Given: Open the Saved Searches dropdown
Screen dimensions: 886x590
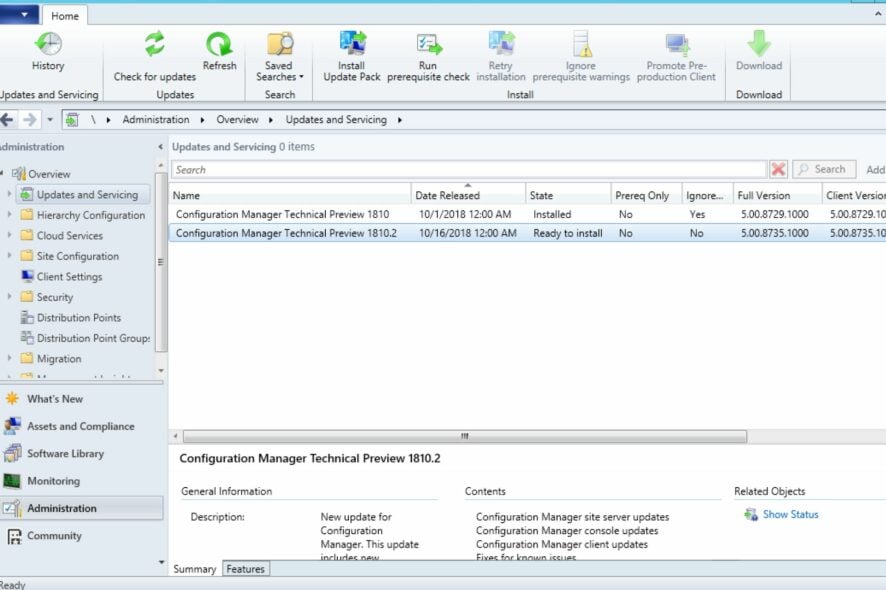Looking at the screenshot, I should coord(279,55).
